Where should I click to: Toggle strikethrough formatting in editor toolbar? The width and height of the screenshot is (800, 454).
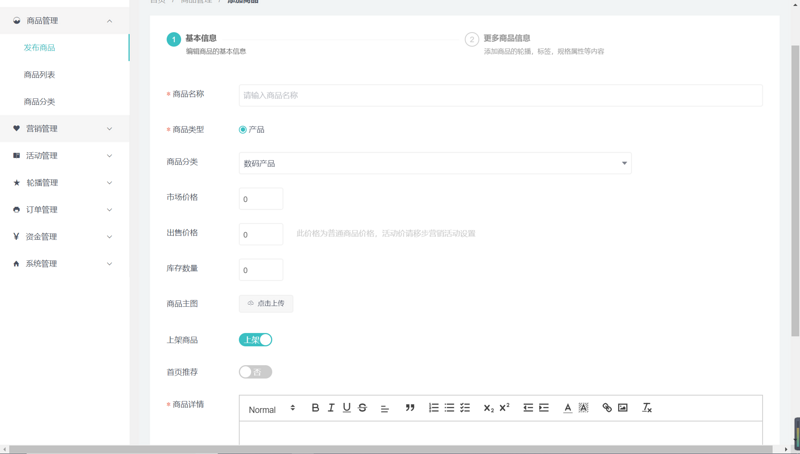tap(362, 408)
